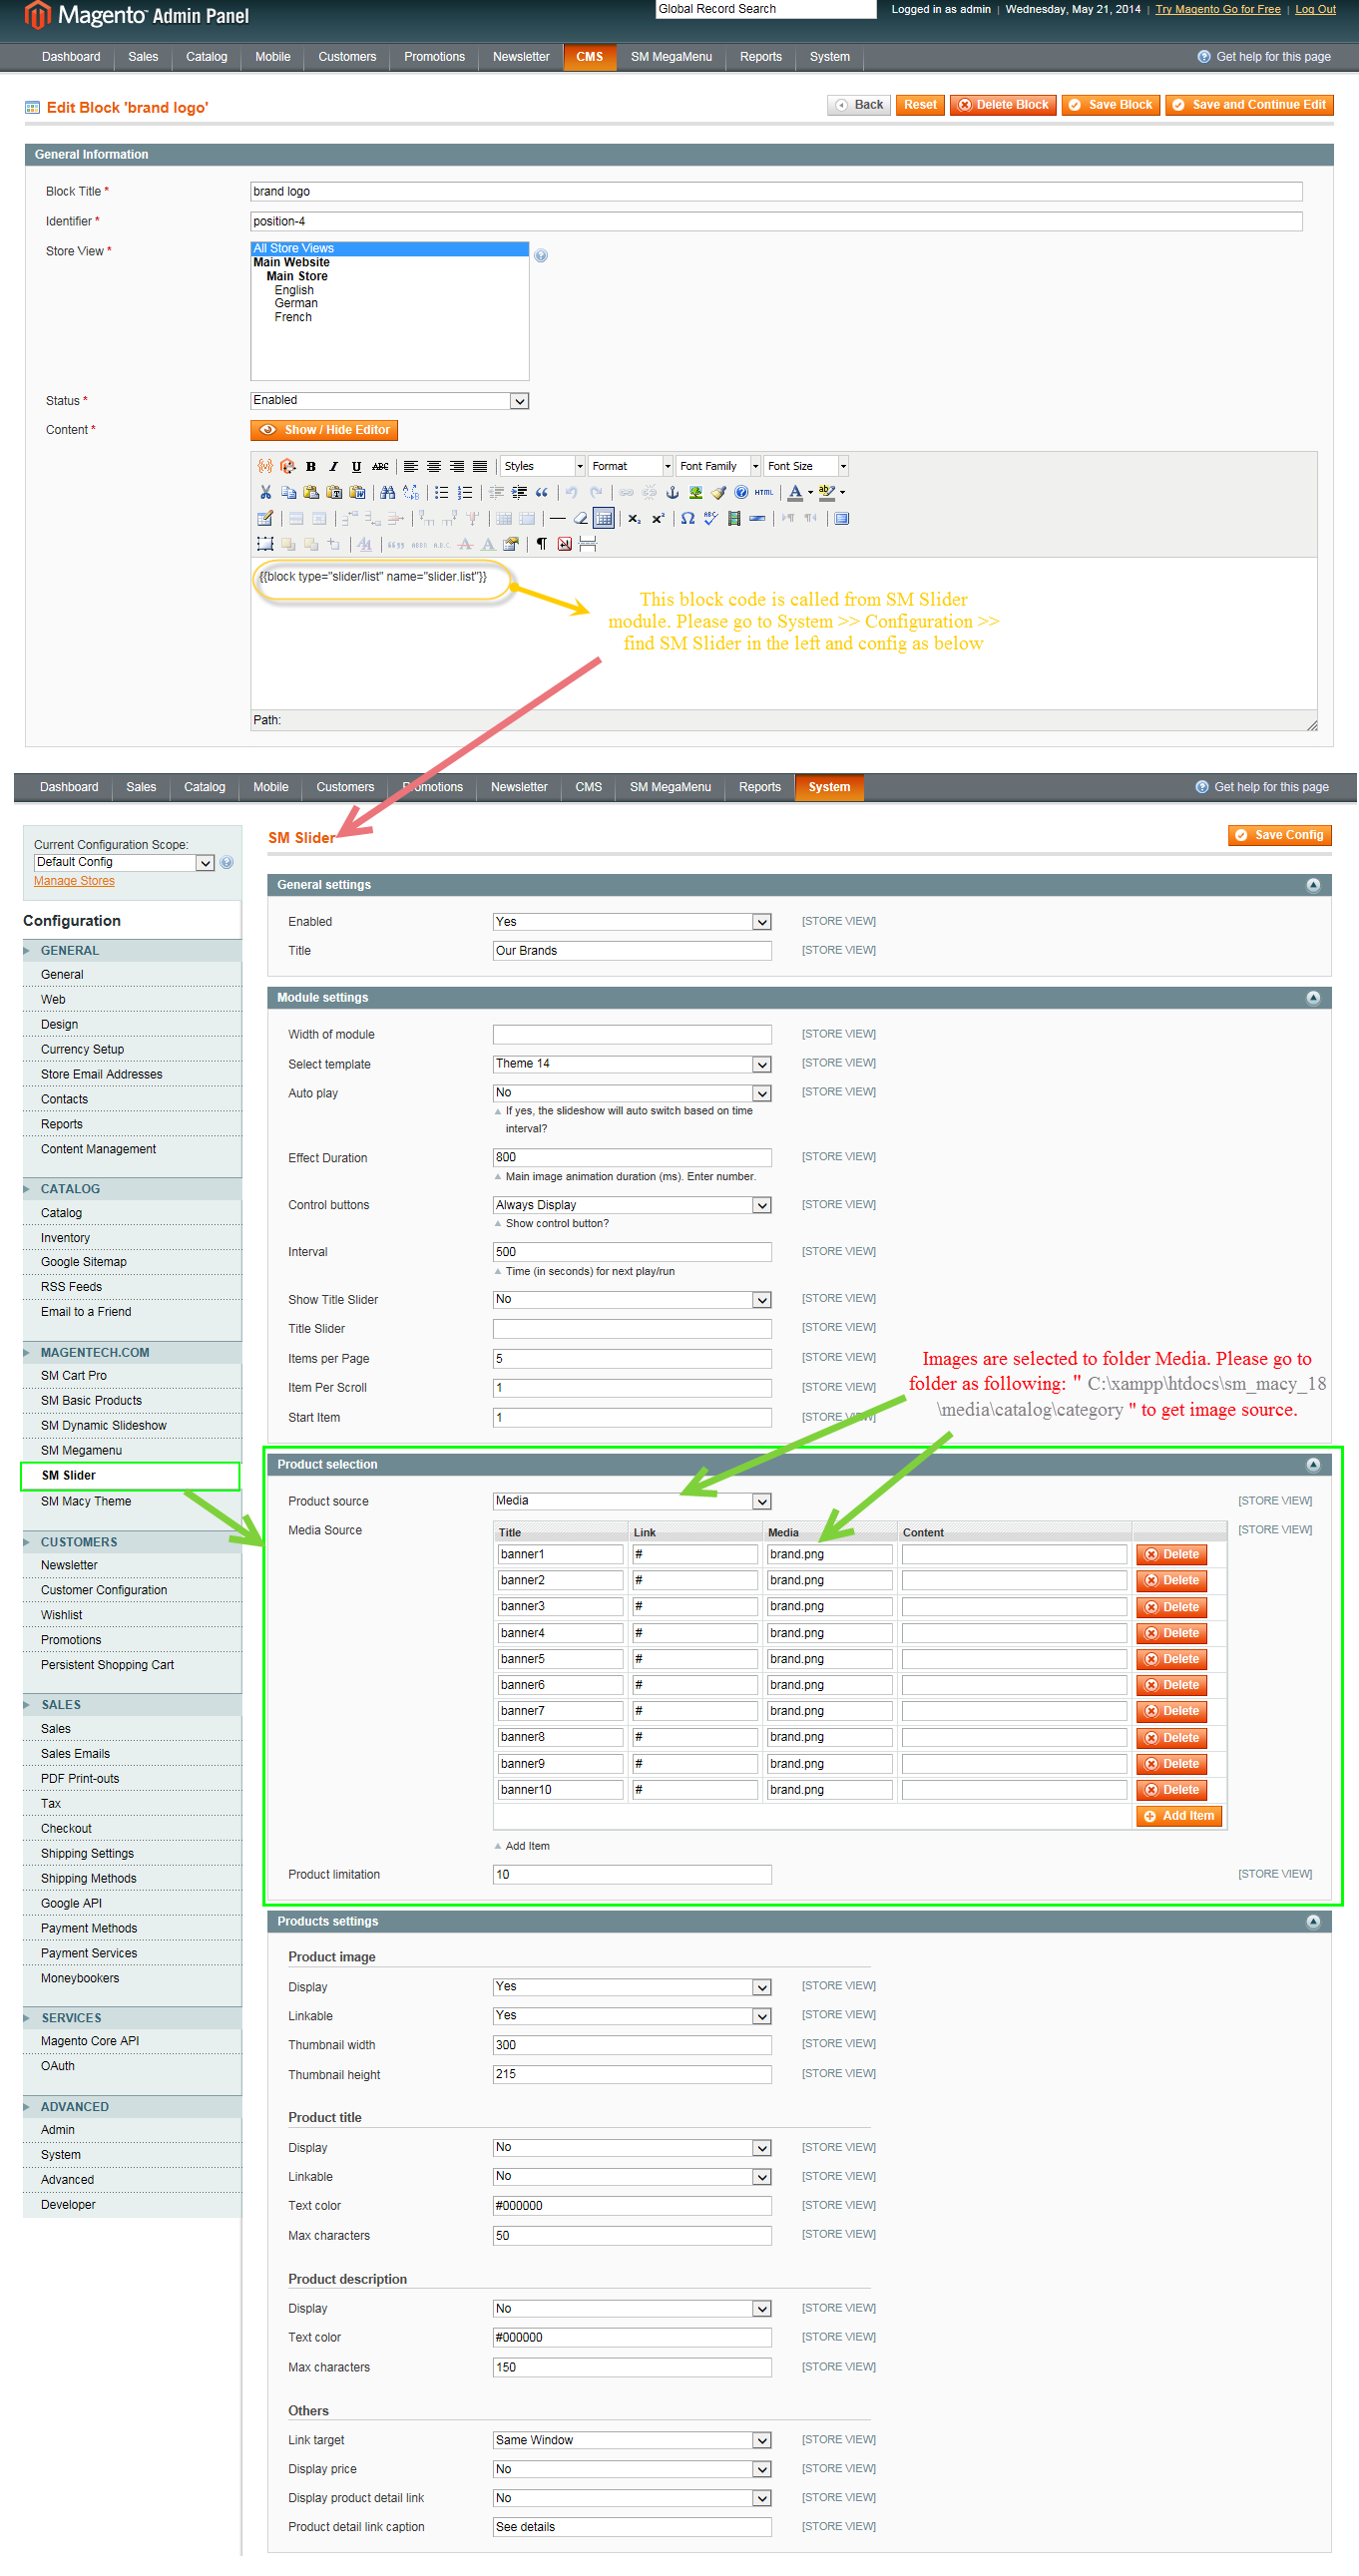Open the Styles dropdown in editor
The height and width of the screenshot is (2576, 1359).
[543, 466]
